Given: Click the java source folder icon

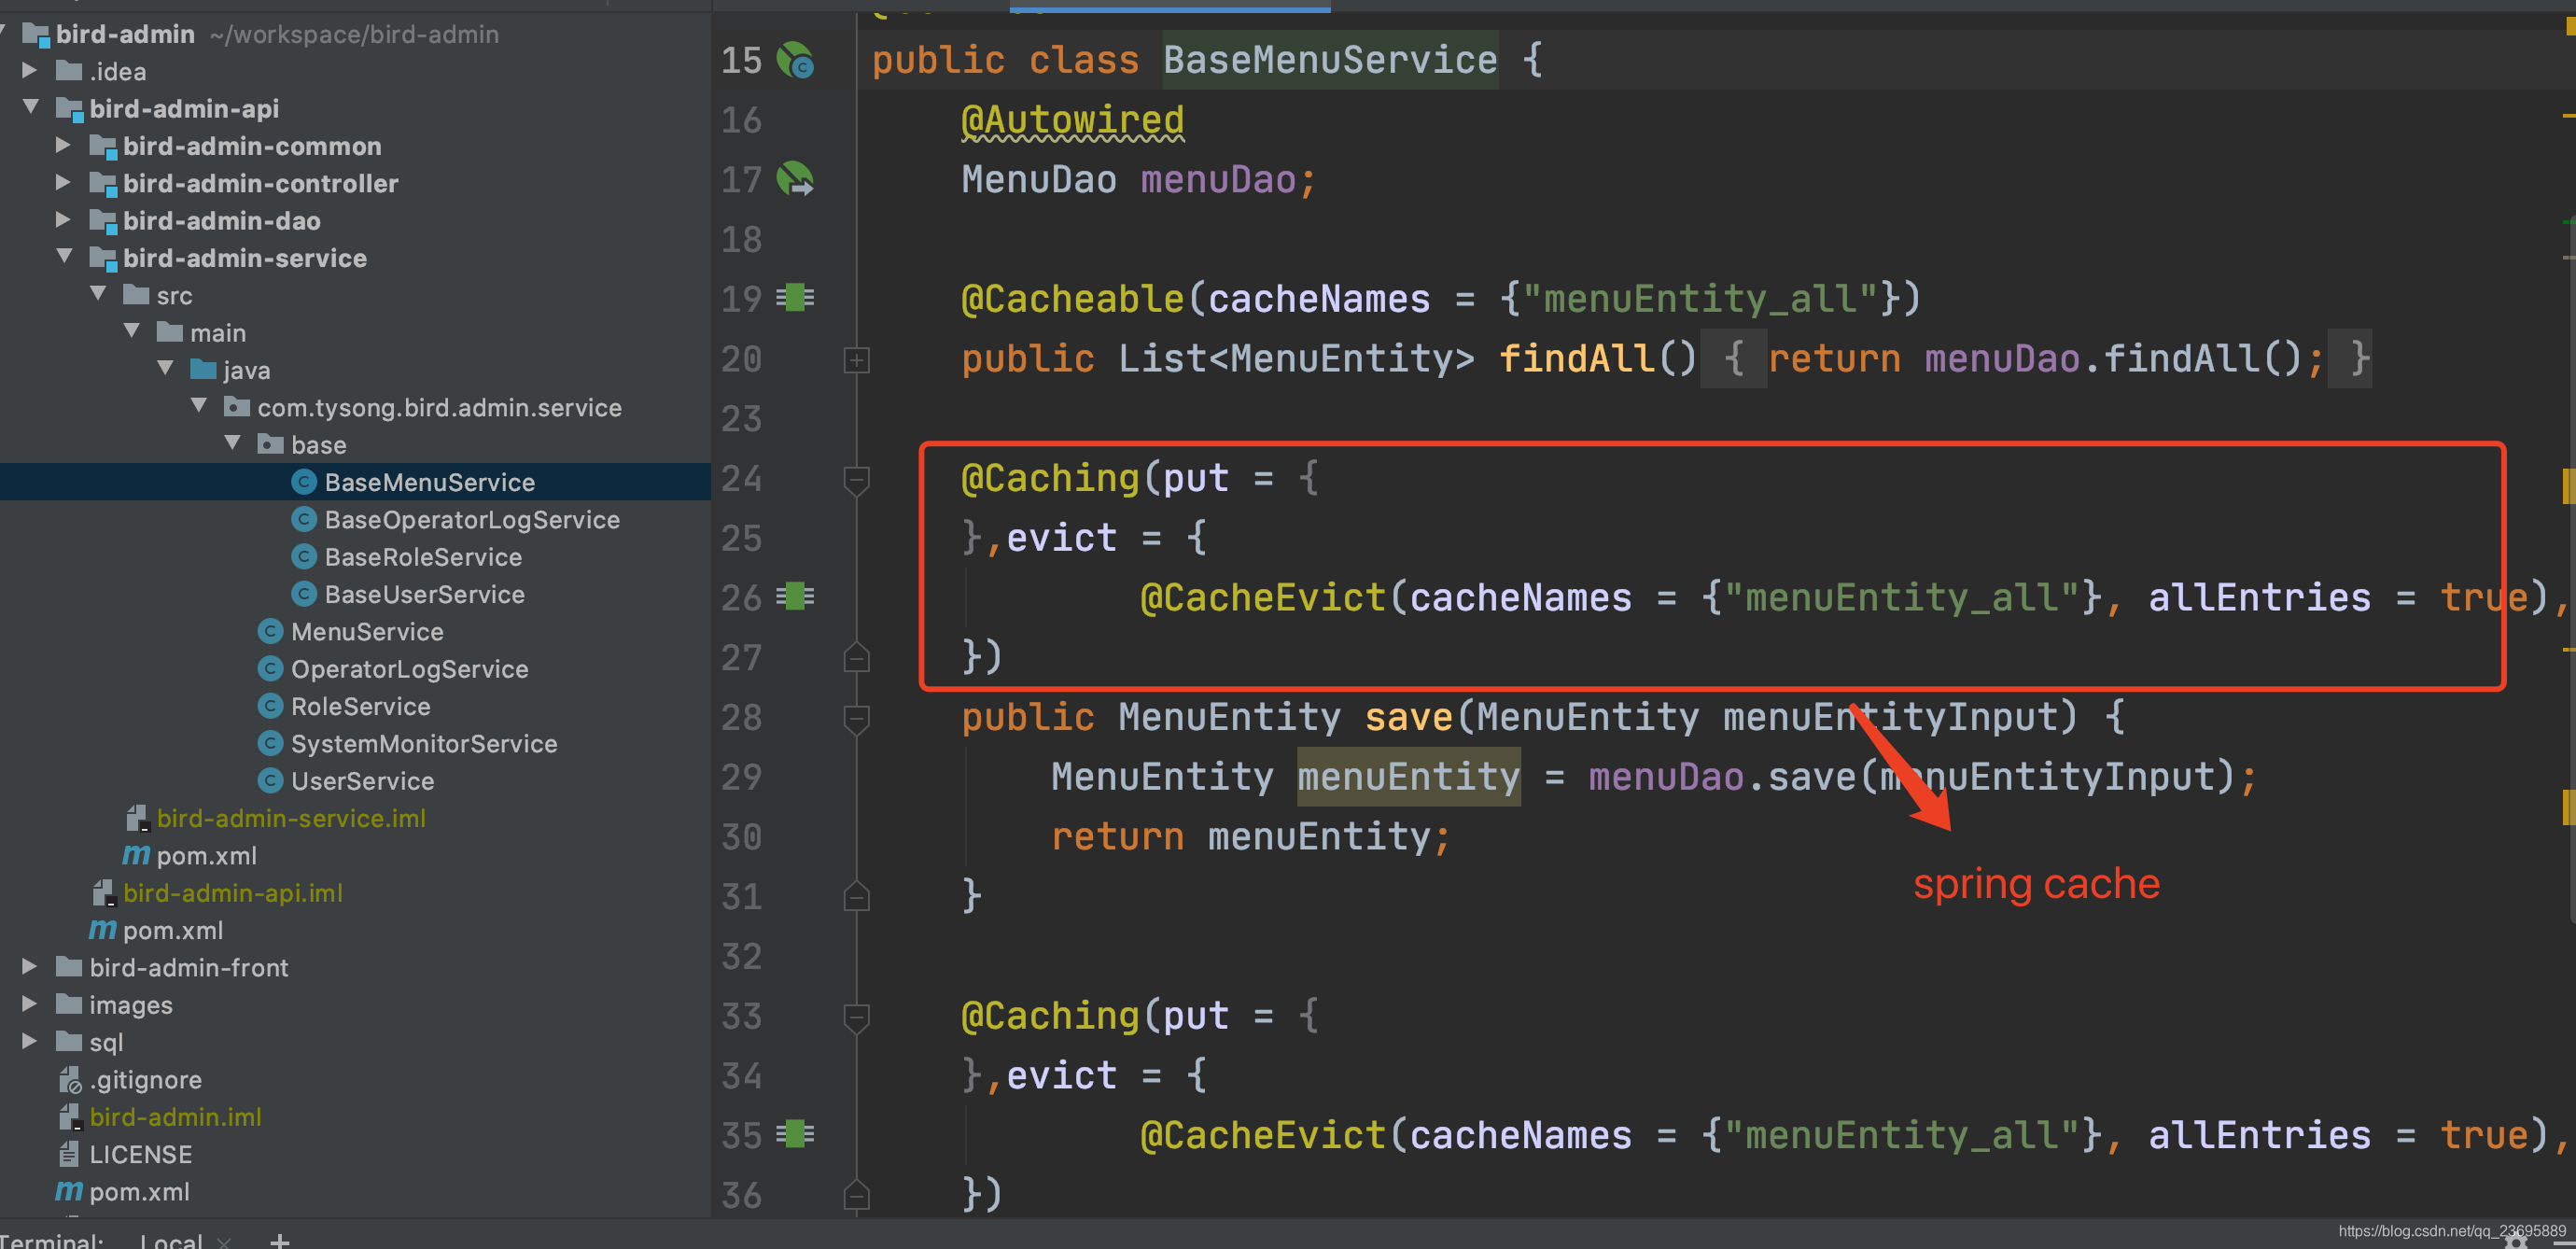Looking at the screenshot, I should tap(203, 370).
